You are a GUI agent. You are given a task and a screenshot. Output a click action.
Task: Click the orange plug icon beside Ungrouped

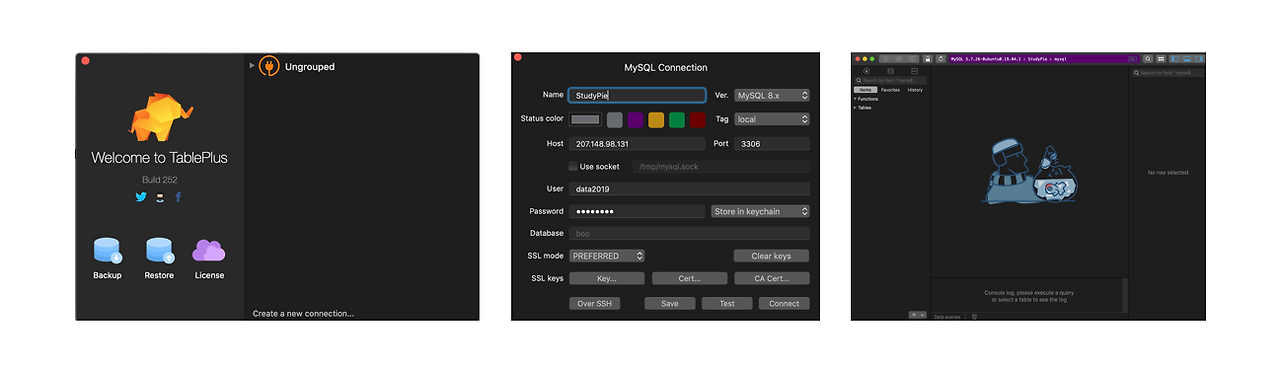pyautogui.click(x=268, y=67)
